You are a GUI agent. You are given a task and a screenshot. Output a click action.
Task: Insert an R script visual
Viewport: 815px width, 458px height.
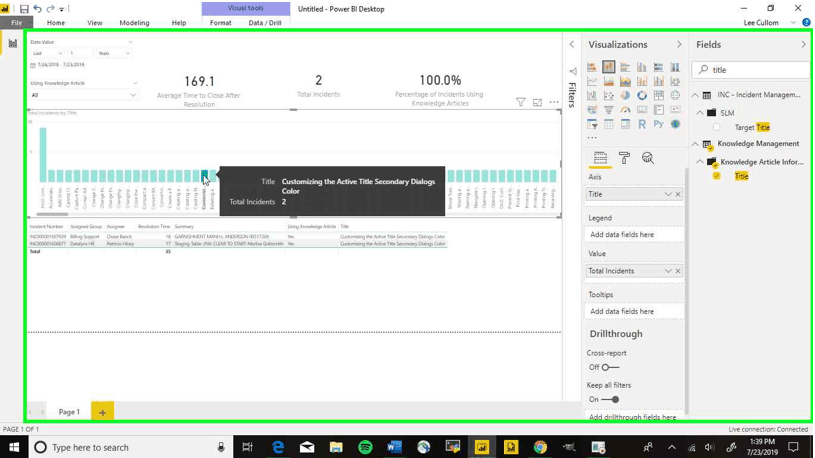coord(642,124)
